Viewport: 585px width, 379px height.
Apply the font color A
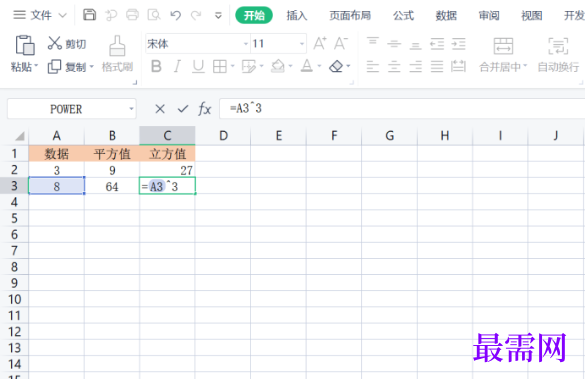tap(307, 66)
